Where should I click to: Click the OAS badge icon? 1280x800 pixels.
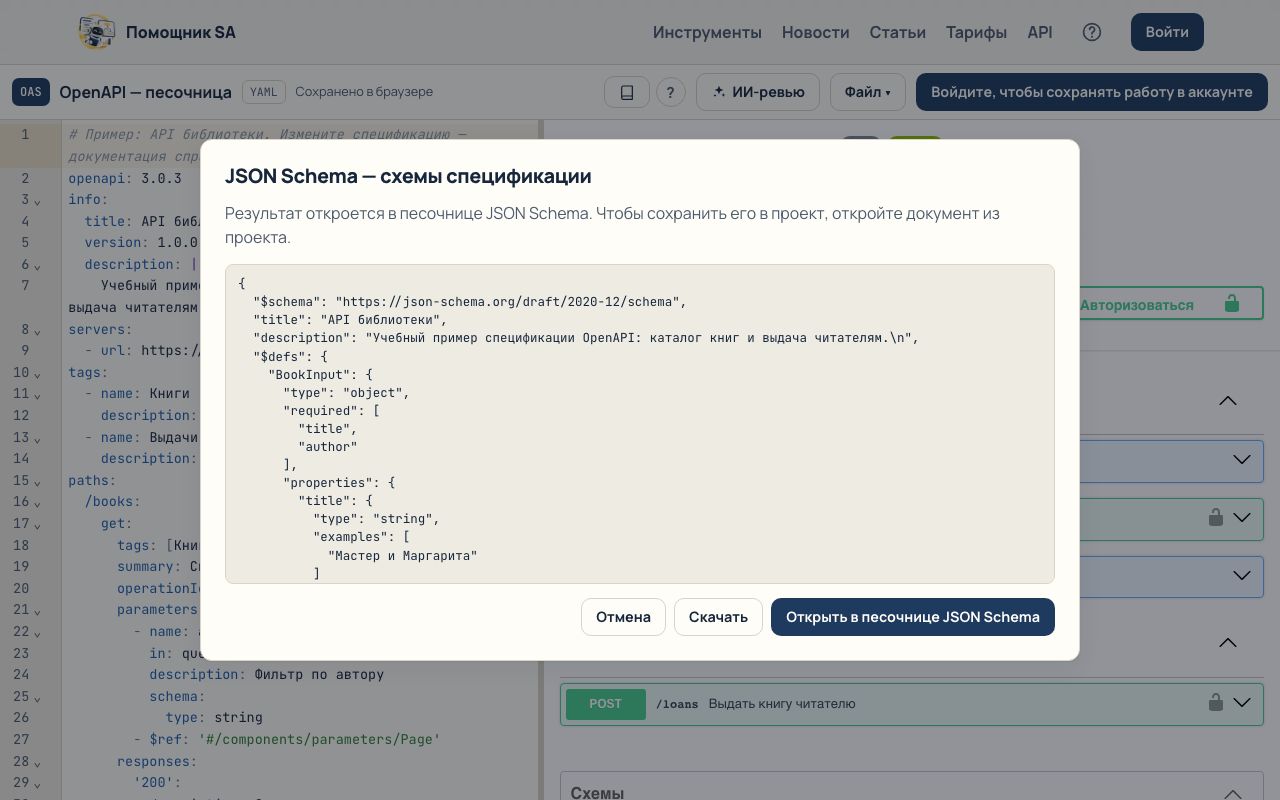coord(31,92)
